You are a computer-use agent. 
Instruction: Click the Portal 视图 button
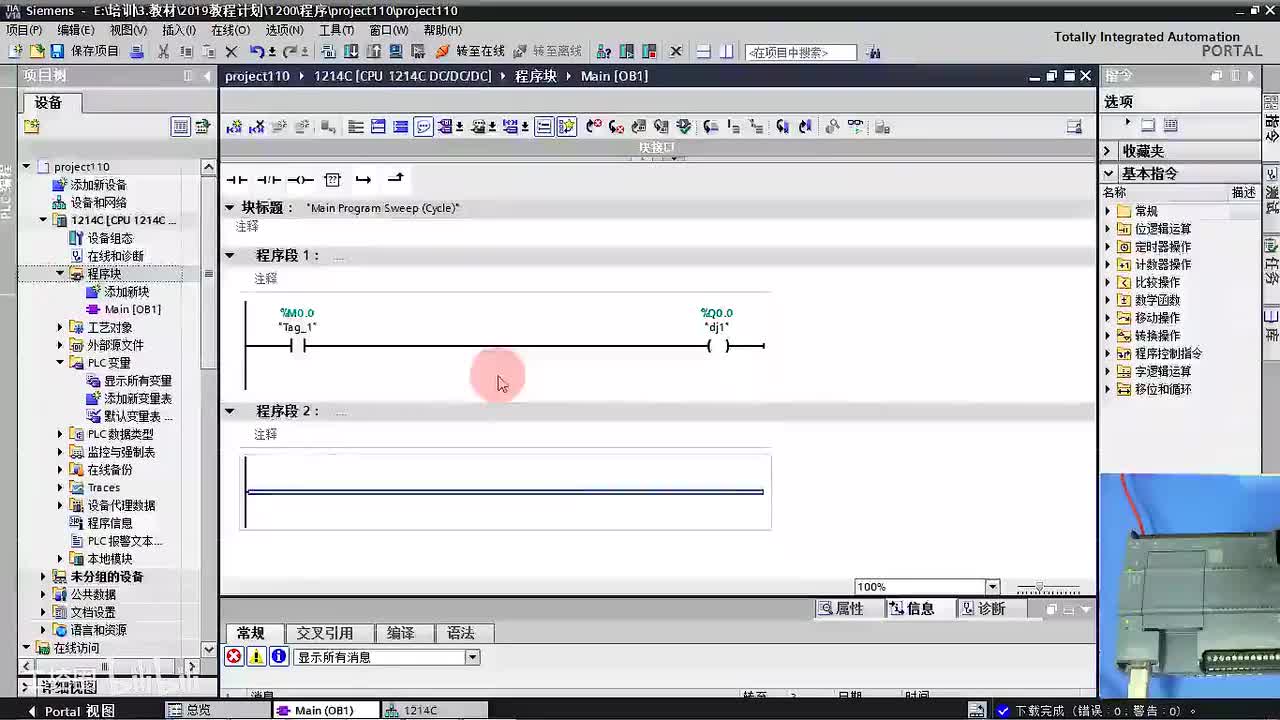[x=72, y=711]
